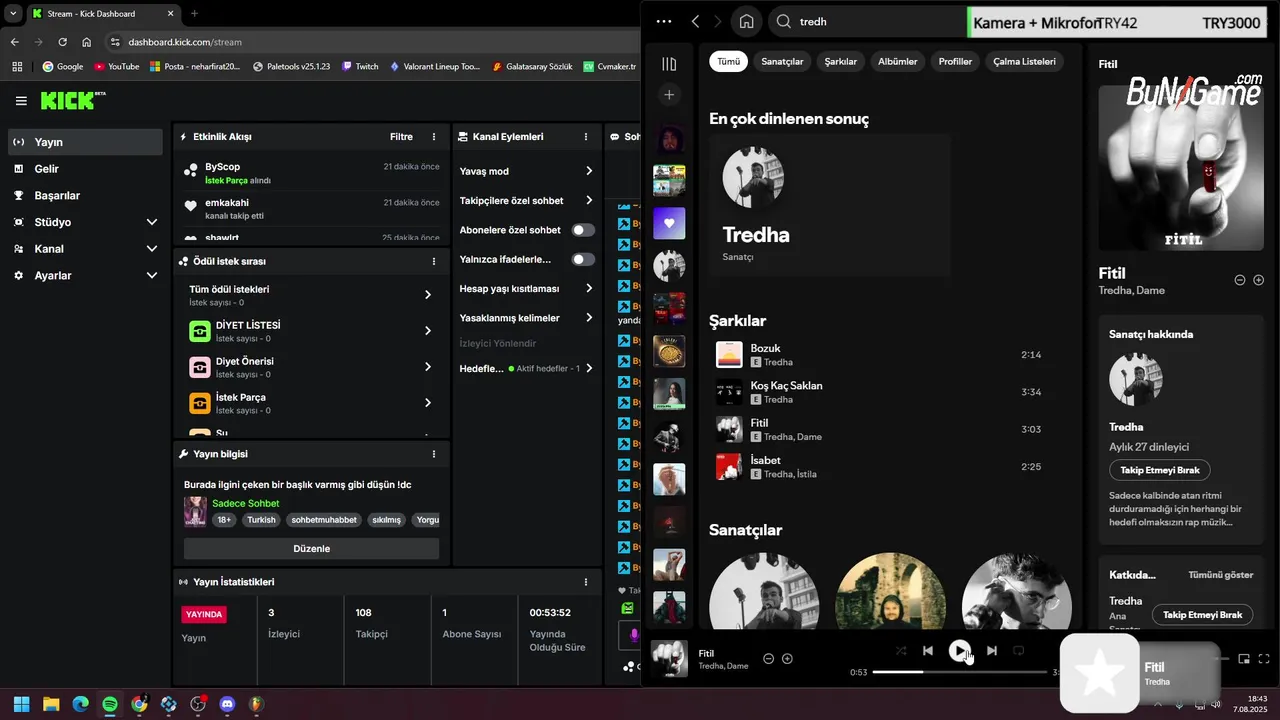Image resolution: width=1280 pixels, height=720 pixels.
Task: Enter full screen in Spotify player
Action: click(x=1264, y=659)
